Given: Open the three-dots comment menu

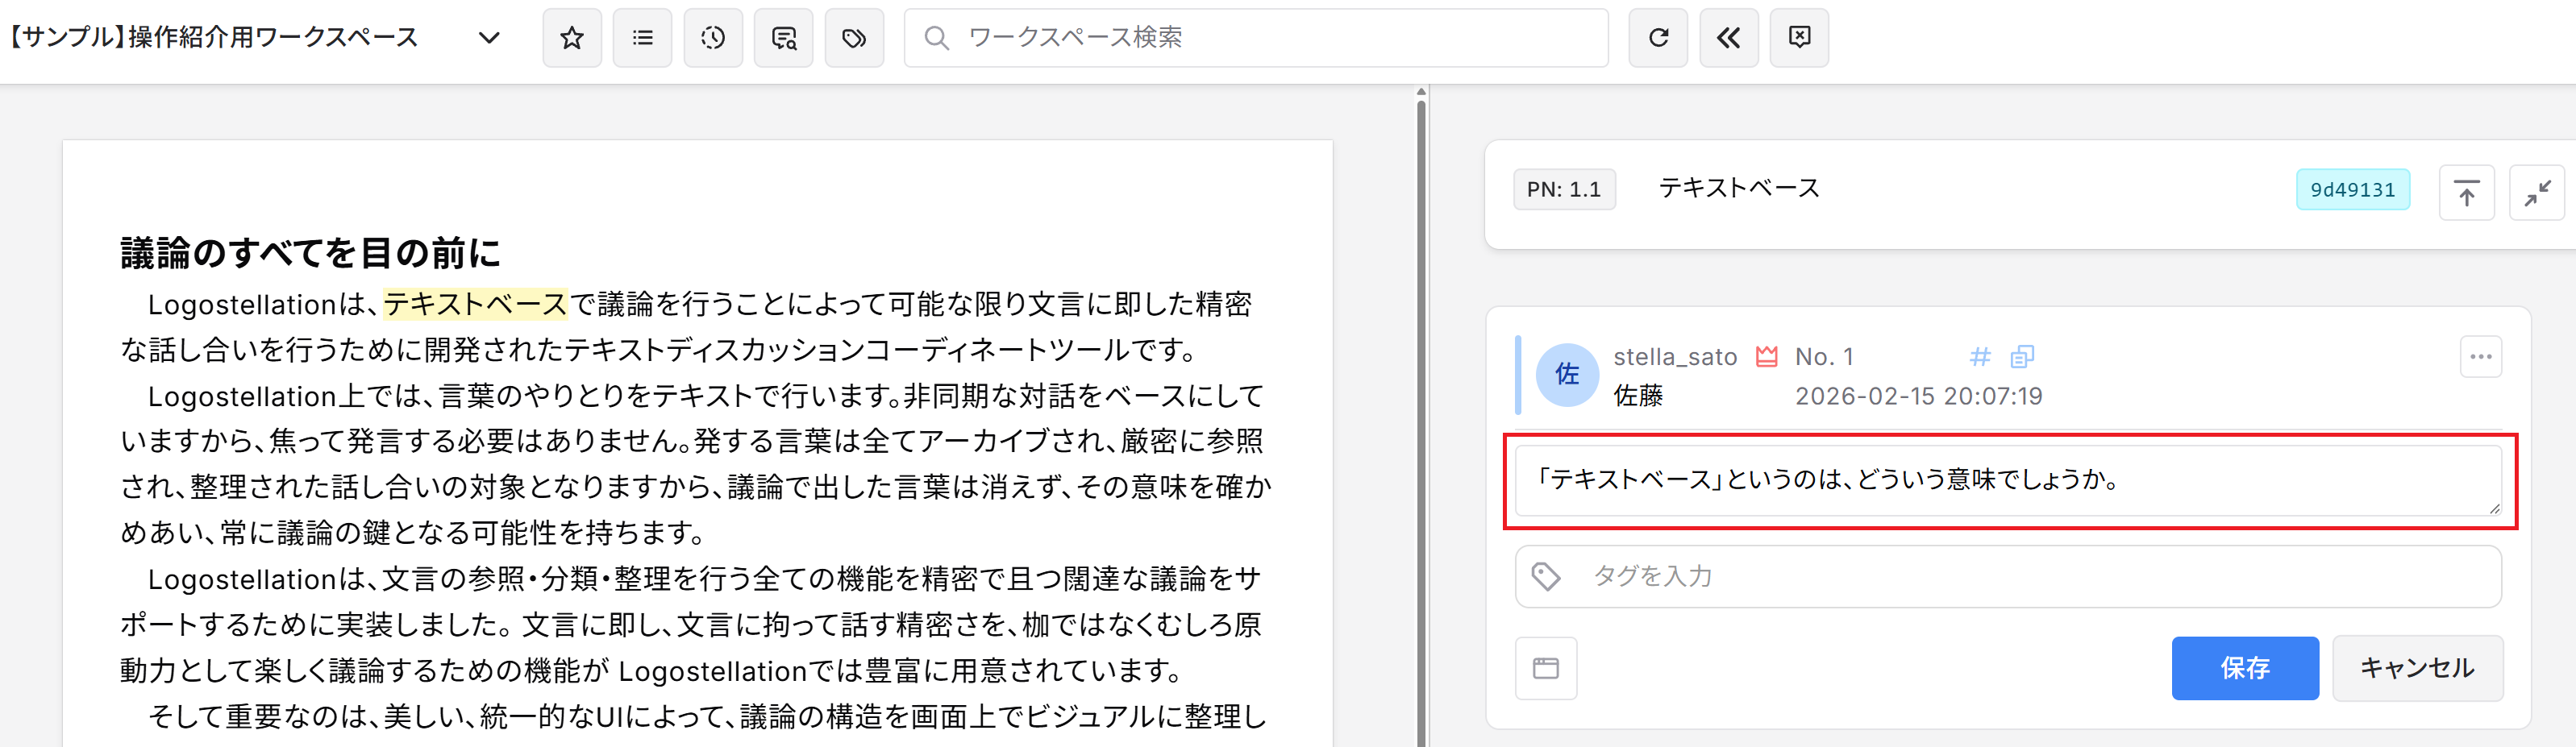Looking at the screenshot, I should point(2481,357).
